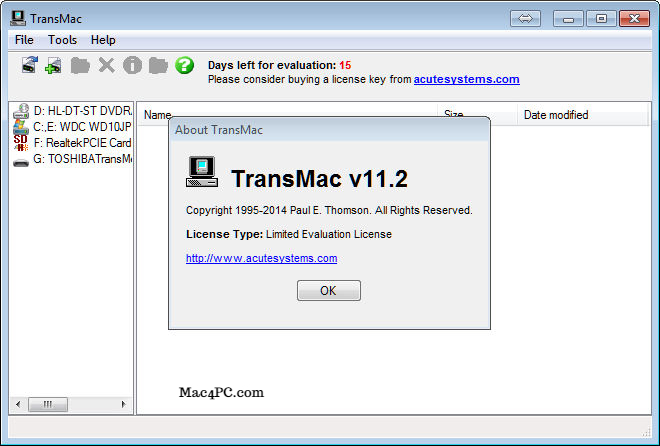Click OK in the About TransMac dialog
Image resolution: width=660 pixels, height=446 pixels.
[x=329, y=291]
